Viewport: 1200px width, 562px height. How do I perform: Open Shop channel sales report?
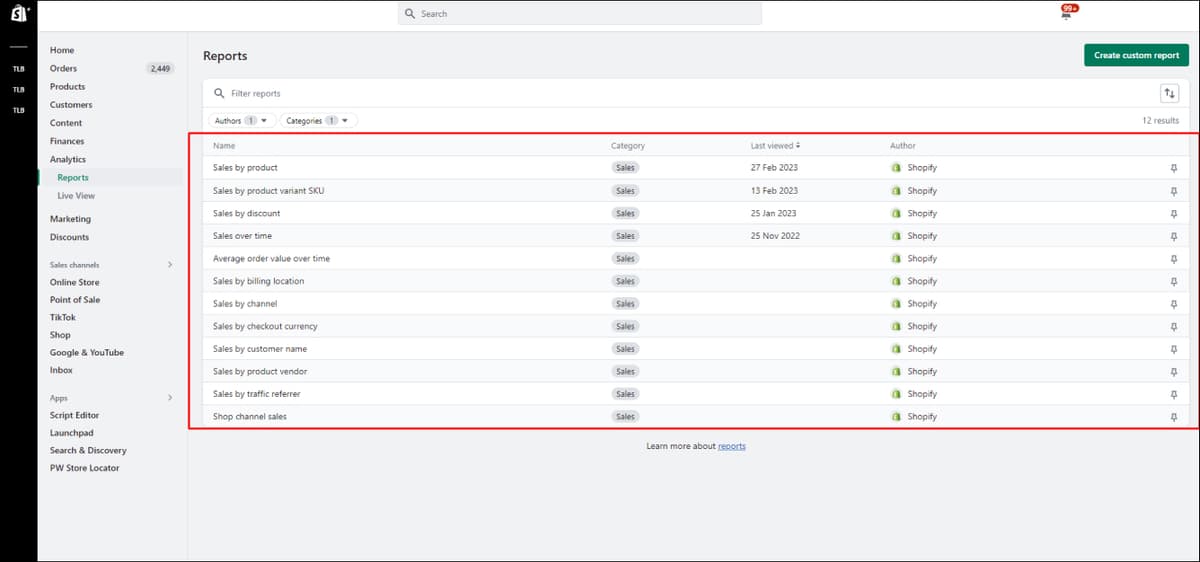pos(250,416)
